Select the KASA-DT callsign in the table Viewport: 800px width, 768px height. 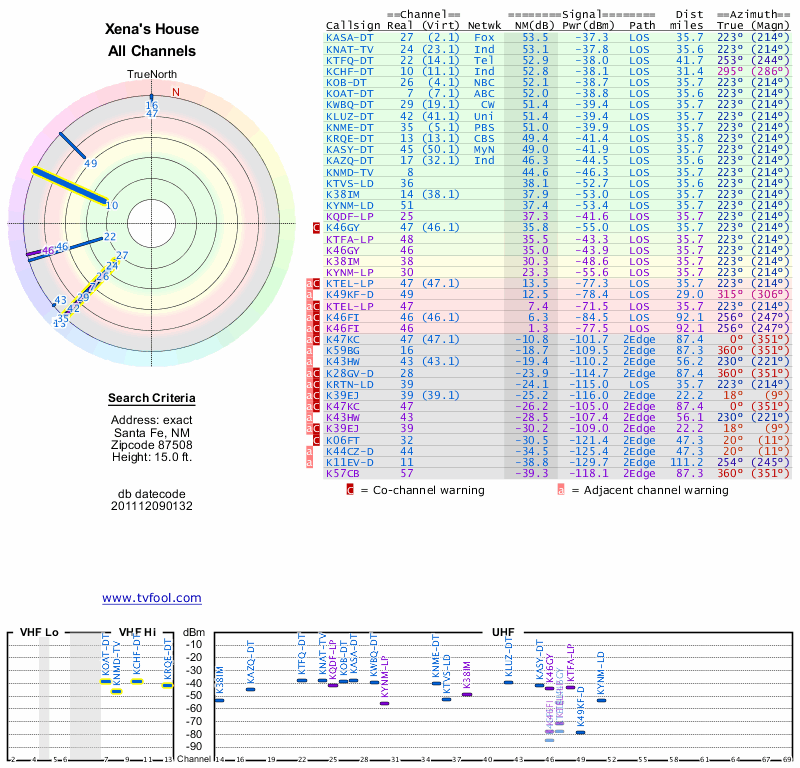[350, 37]
